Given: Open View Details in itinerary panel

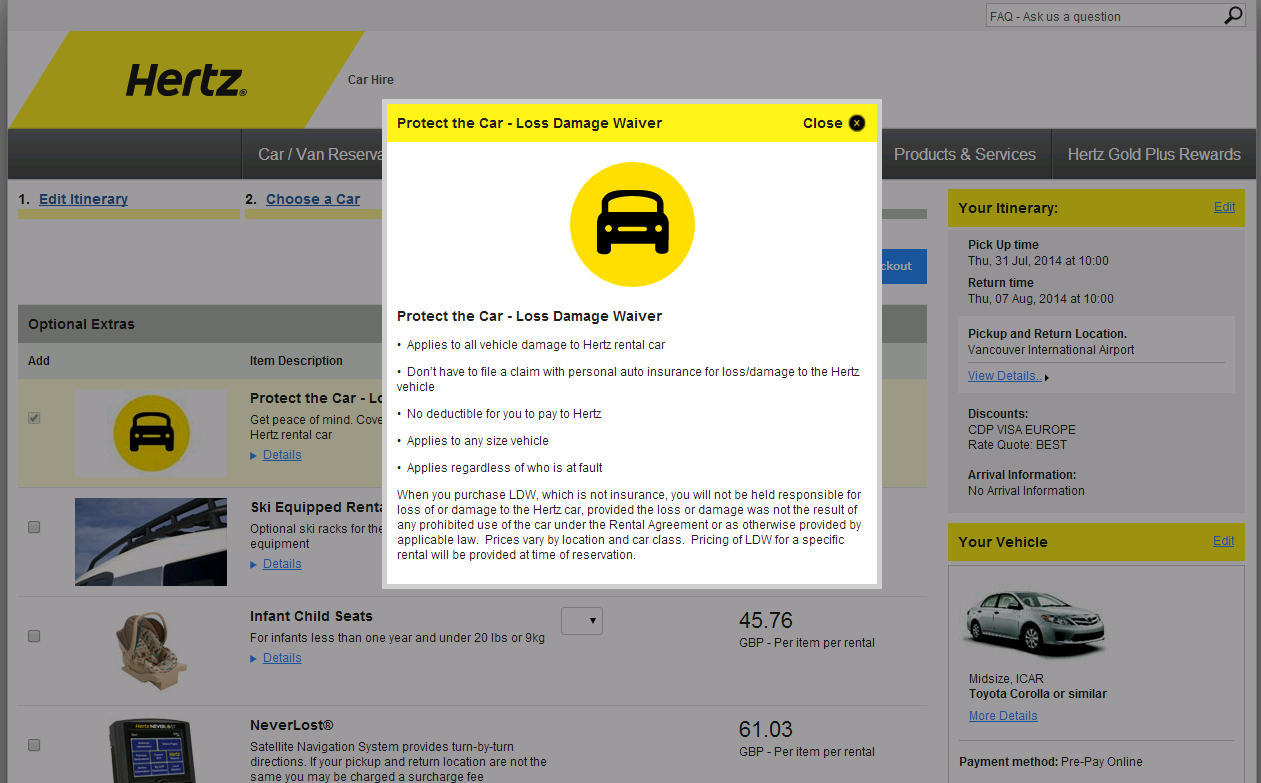Looking at the screenshot, I should point(1005,376).
